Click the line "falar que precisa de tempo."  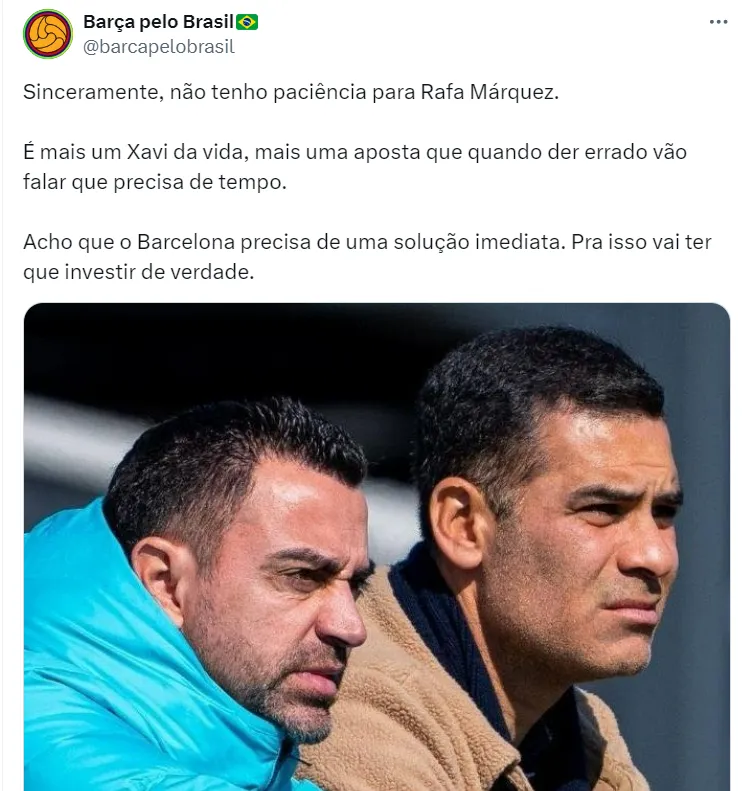pos(155,182)
